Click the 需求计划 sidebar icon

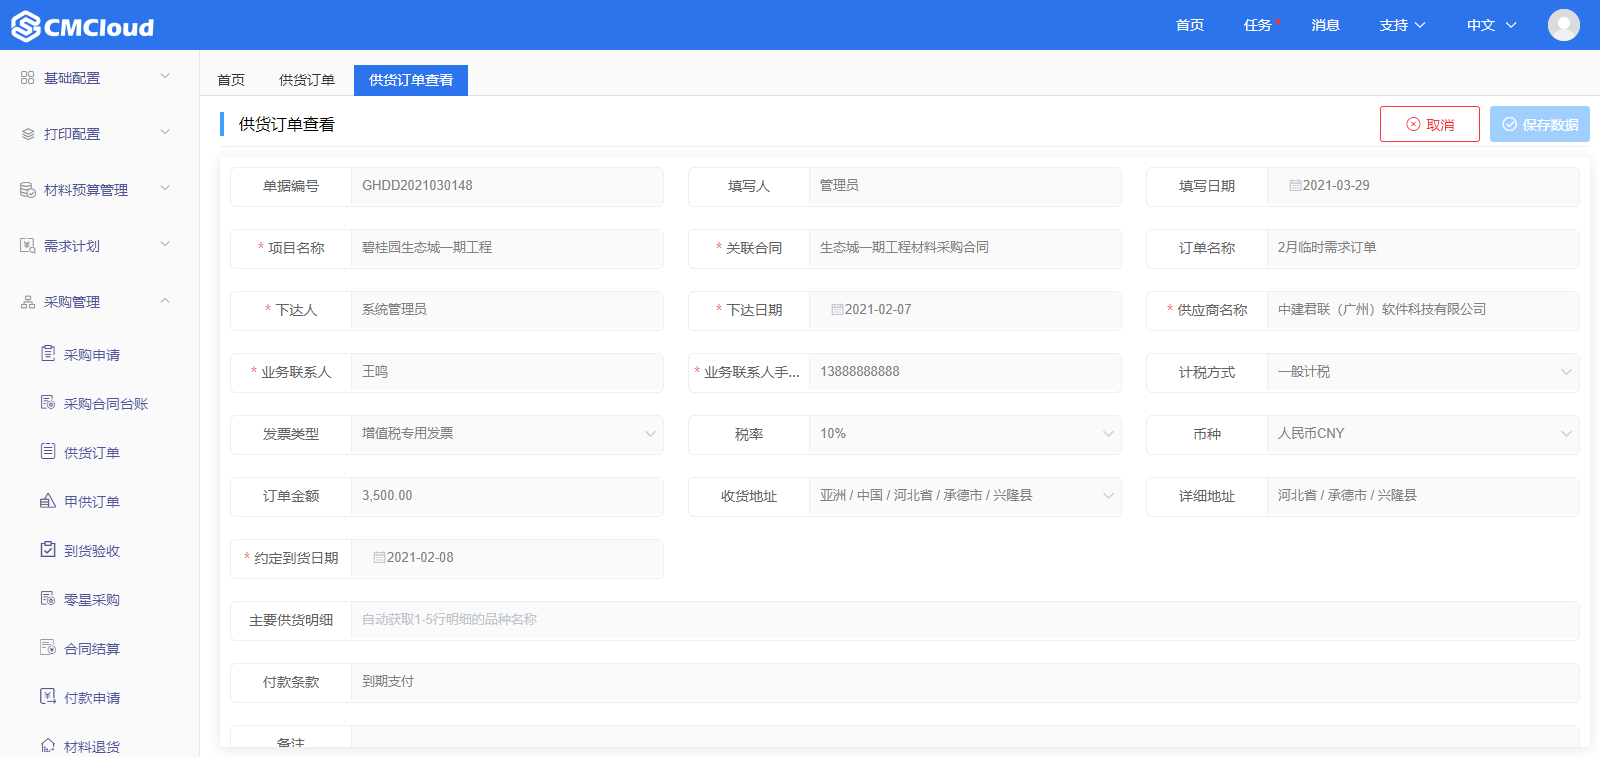[x=28, y=245]
